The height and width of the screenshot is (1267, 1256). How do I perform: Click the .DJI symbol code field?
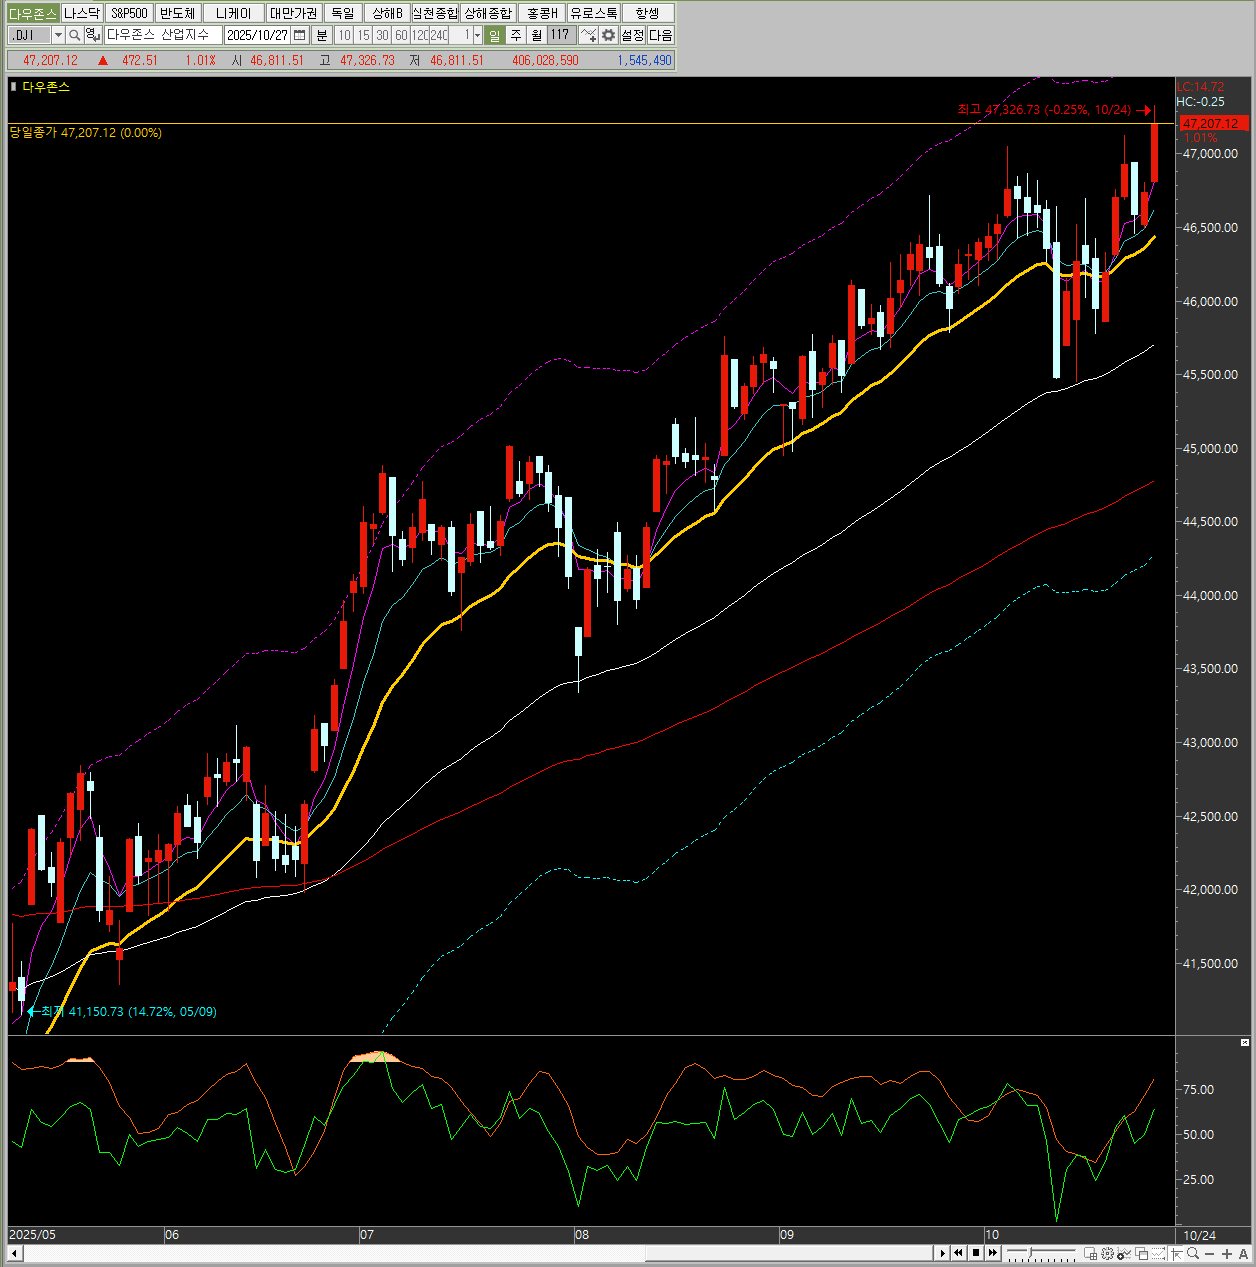pyautogui.click(x=28, y=35)
